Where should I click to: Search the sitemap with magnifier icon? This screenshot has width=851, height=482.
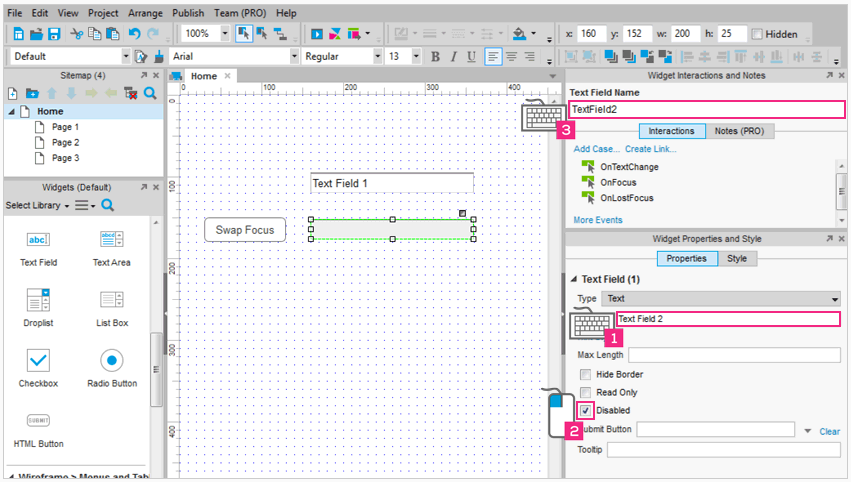(150, 93)
